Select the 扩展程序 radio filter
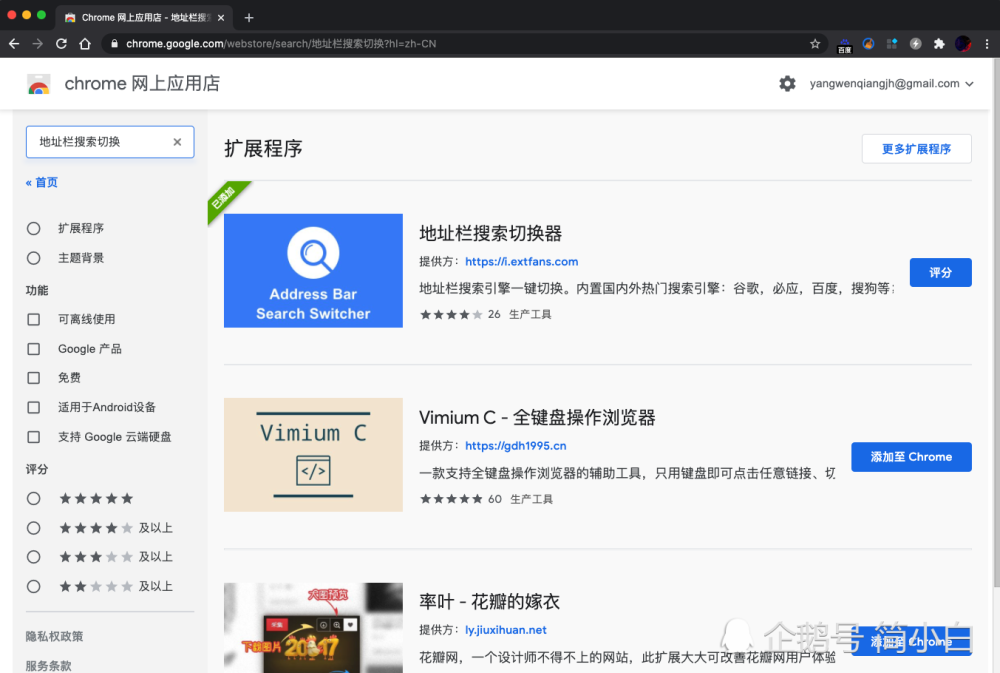Screen dimensions: 1000x673 34,228
